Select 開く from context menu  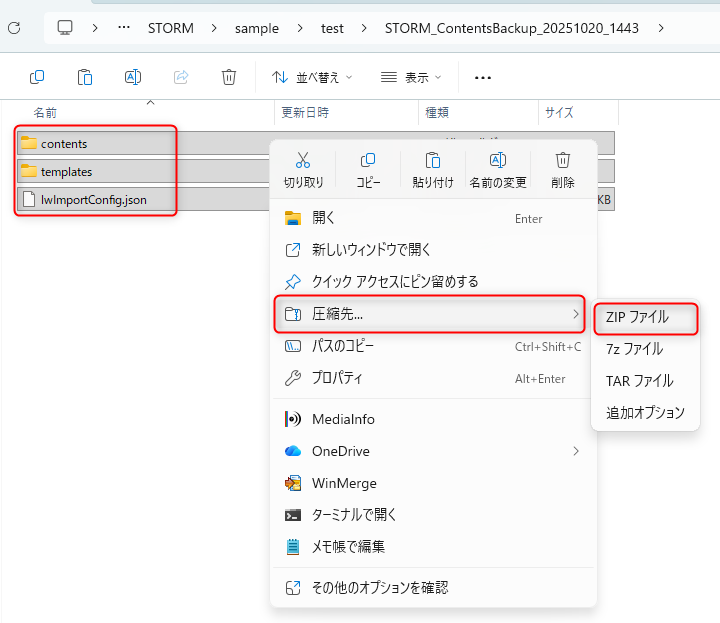pyautogui.click(x=433, y=218)
